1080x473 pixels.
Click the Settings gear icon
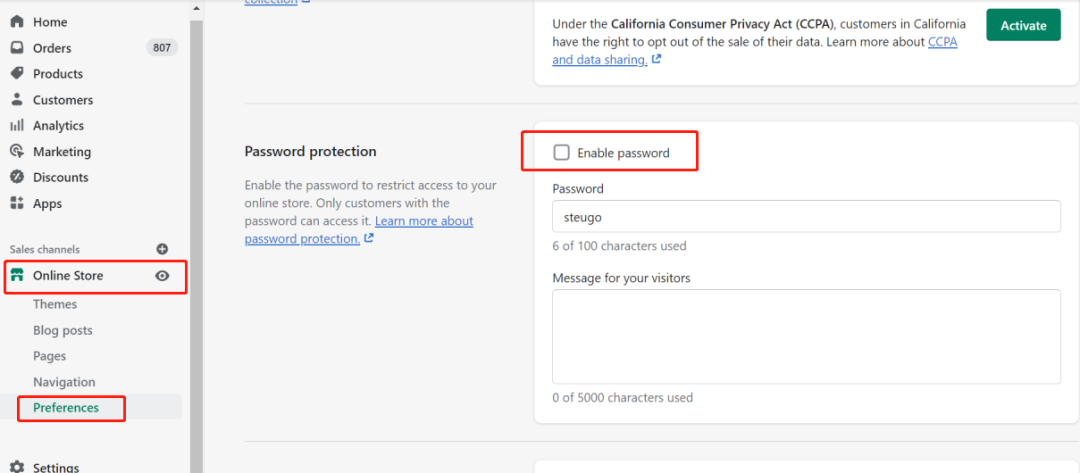(17, 467)
